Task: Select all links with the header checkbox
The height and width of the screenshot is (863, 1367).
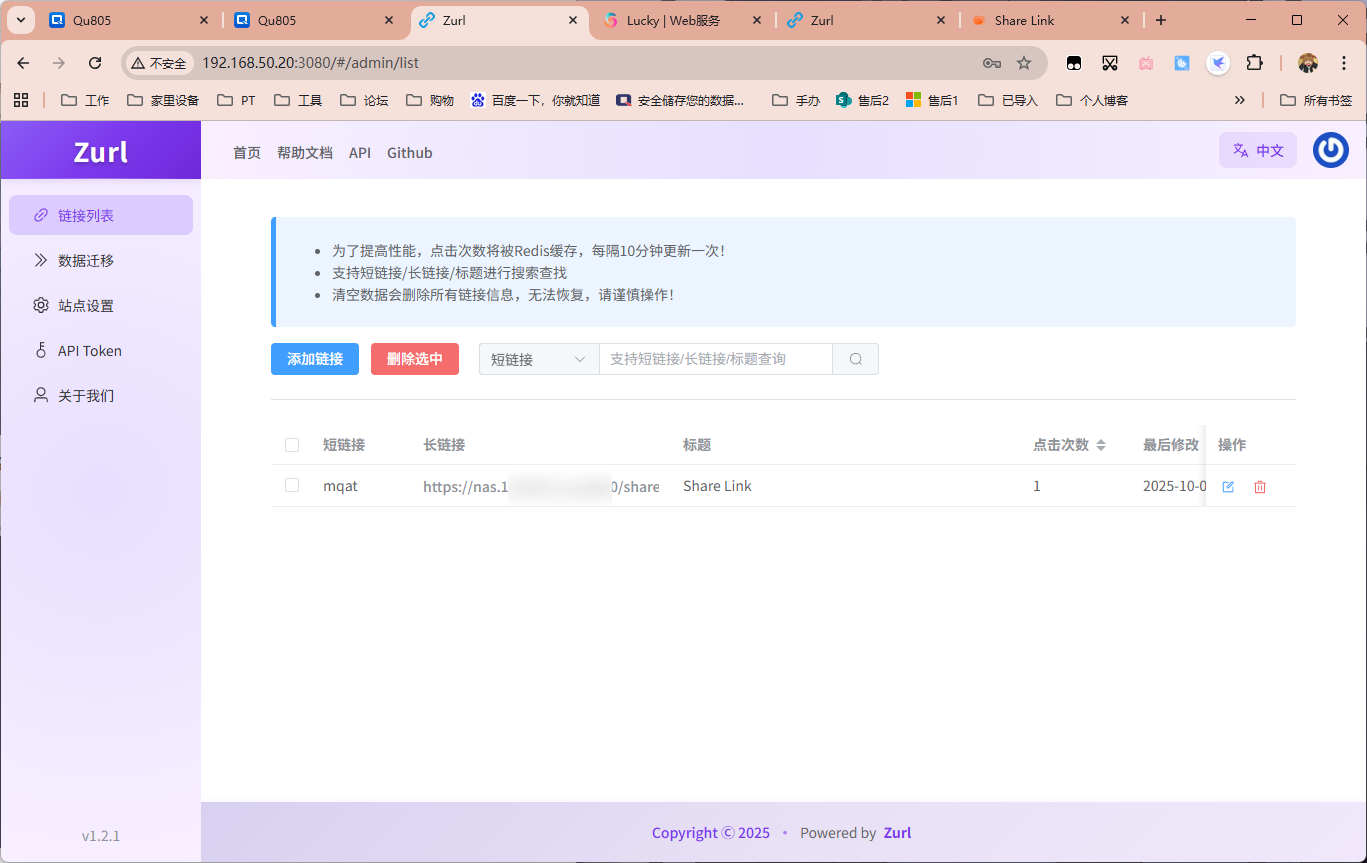Action: [291, 444]
